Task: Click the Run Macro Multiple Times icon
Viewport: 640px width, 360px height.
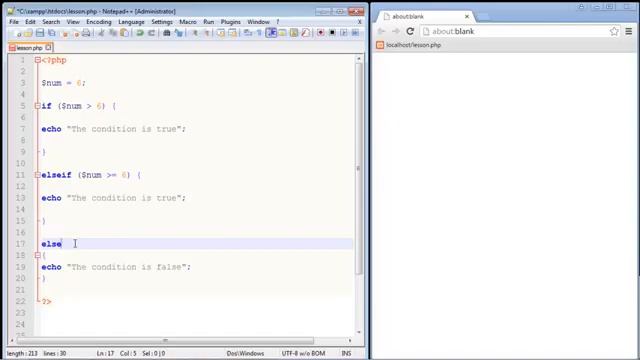Action: [x=356, y=33]
